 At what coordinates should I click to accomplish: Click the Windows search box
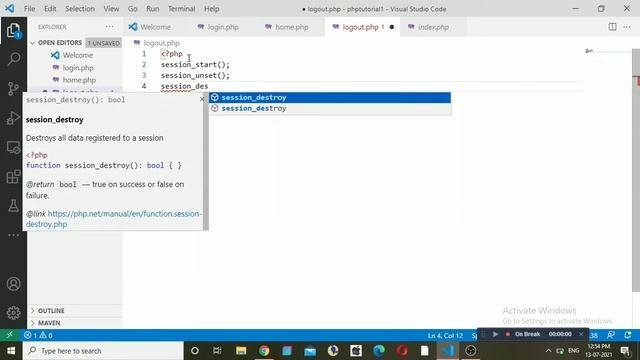tap(103, 351)
